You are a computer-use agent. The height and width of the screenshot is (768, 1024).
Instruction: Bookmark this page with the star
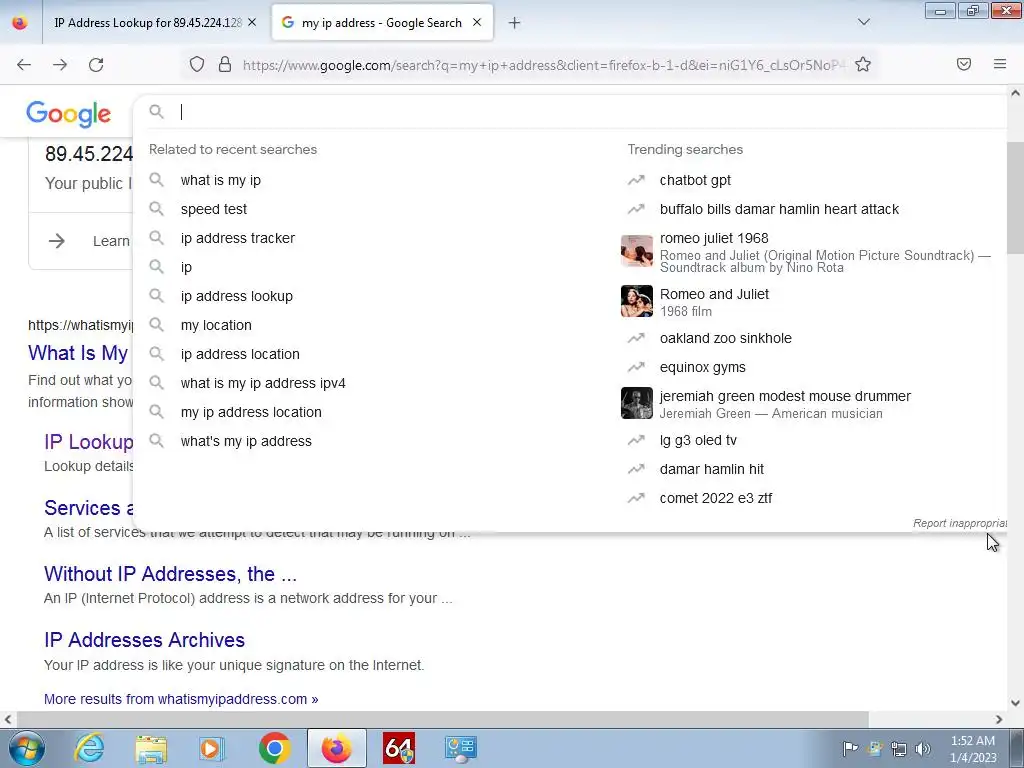pyautogui.click(x=863, y=64)
